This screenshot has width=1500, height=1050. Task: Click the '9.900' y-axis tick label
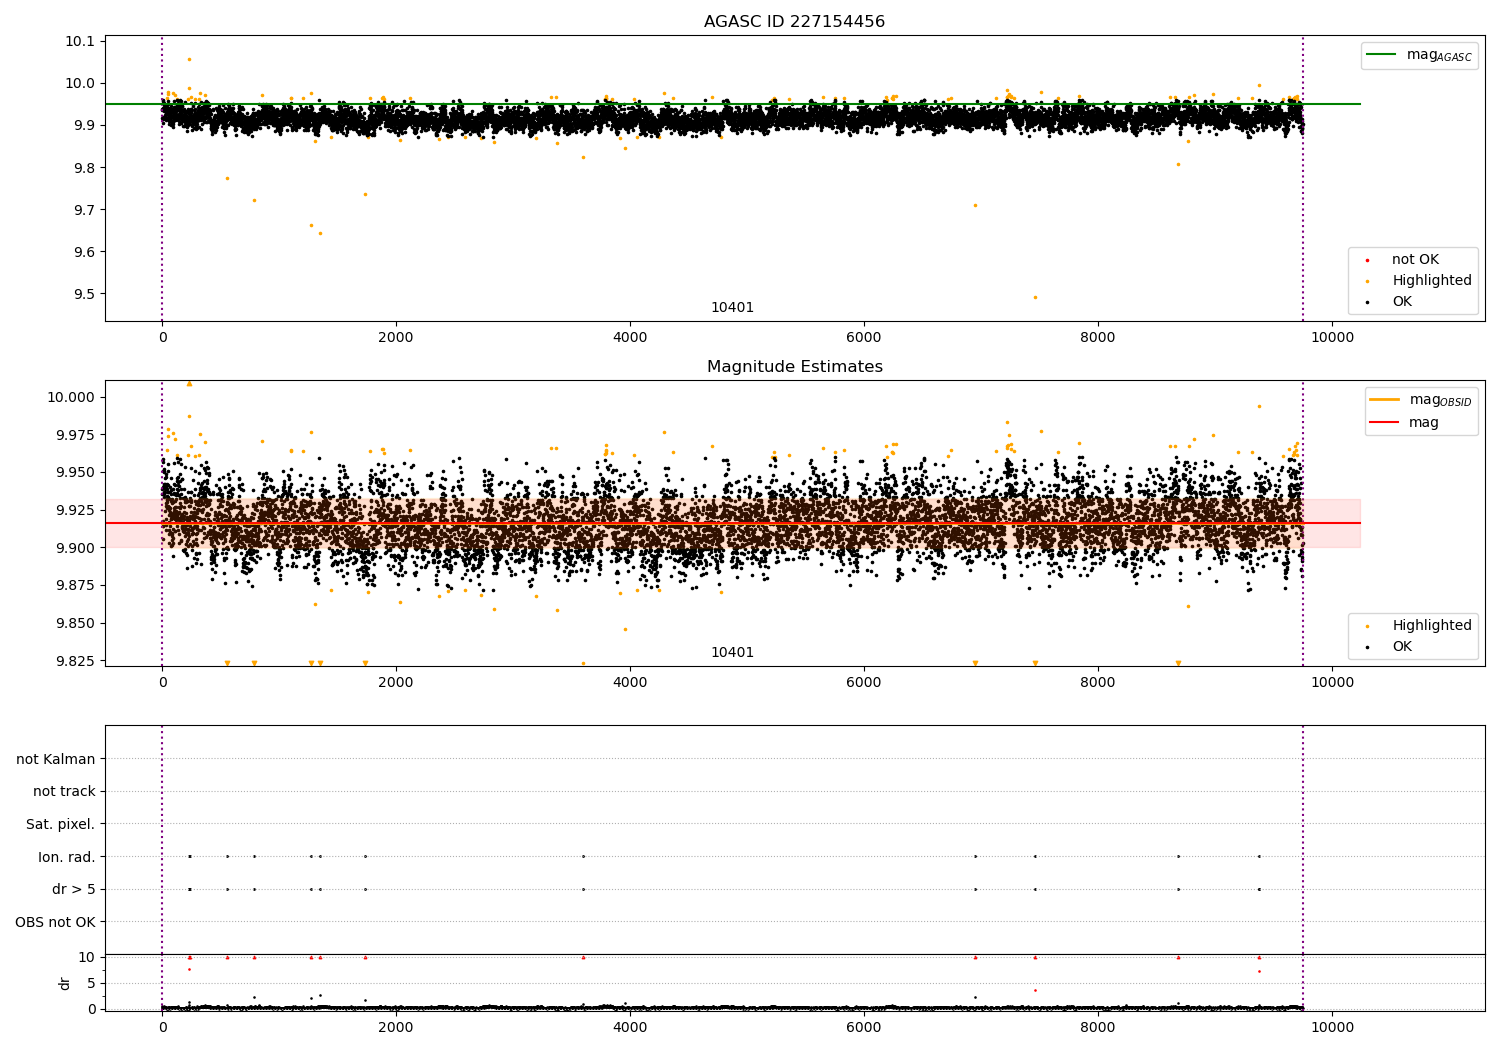[74, 548]
